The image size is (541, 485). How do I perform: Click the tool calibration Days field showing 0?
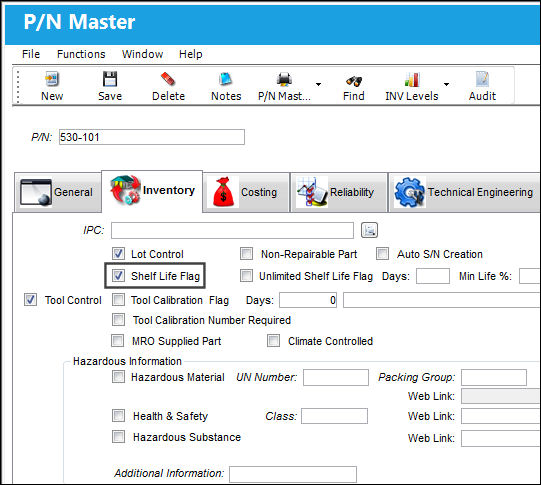(308, 300)
